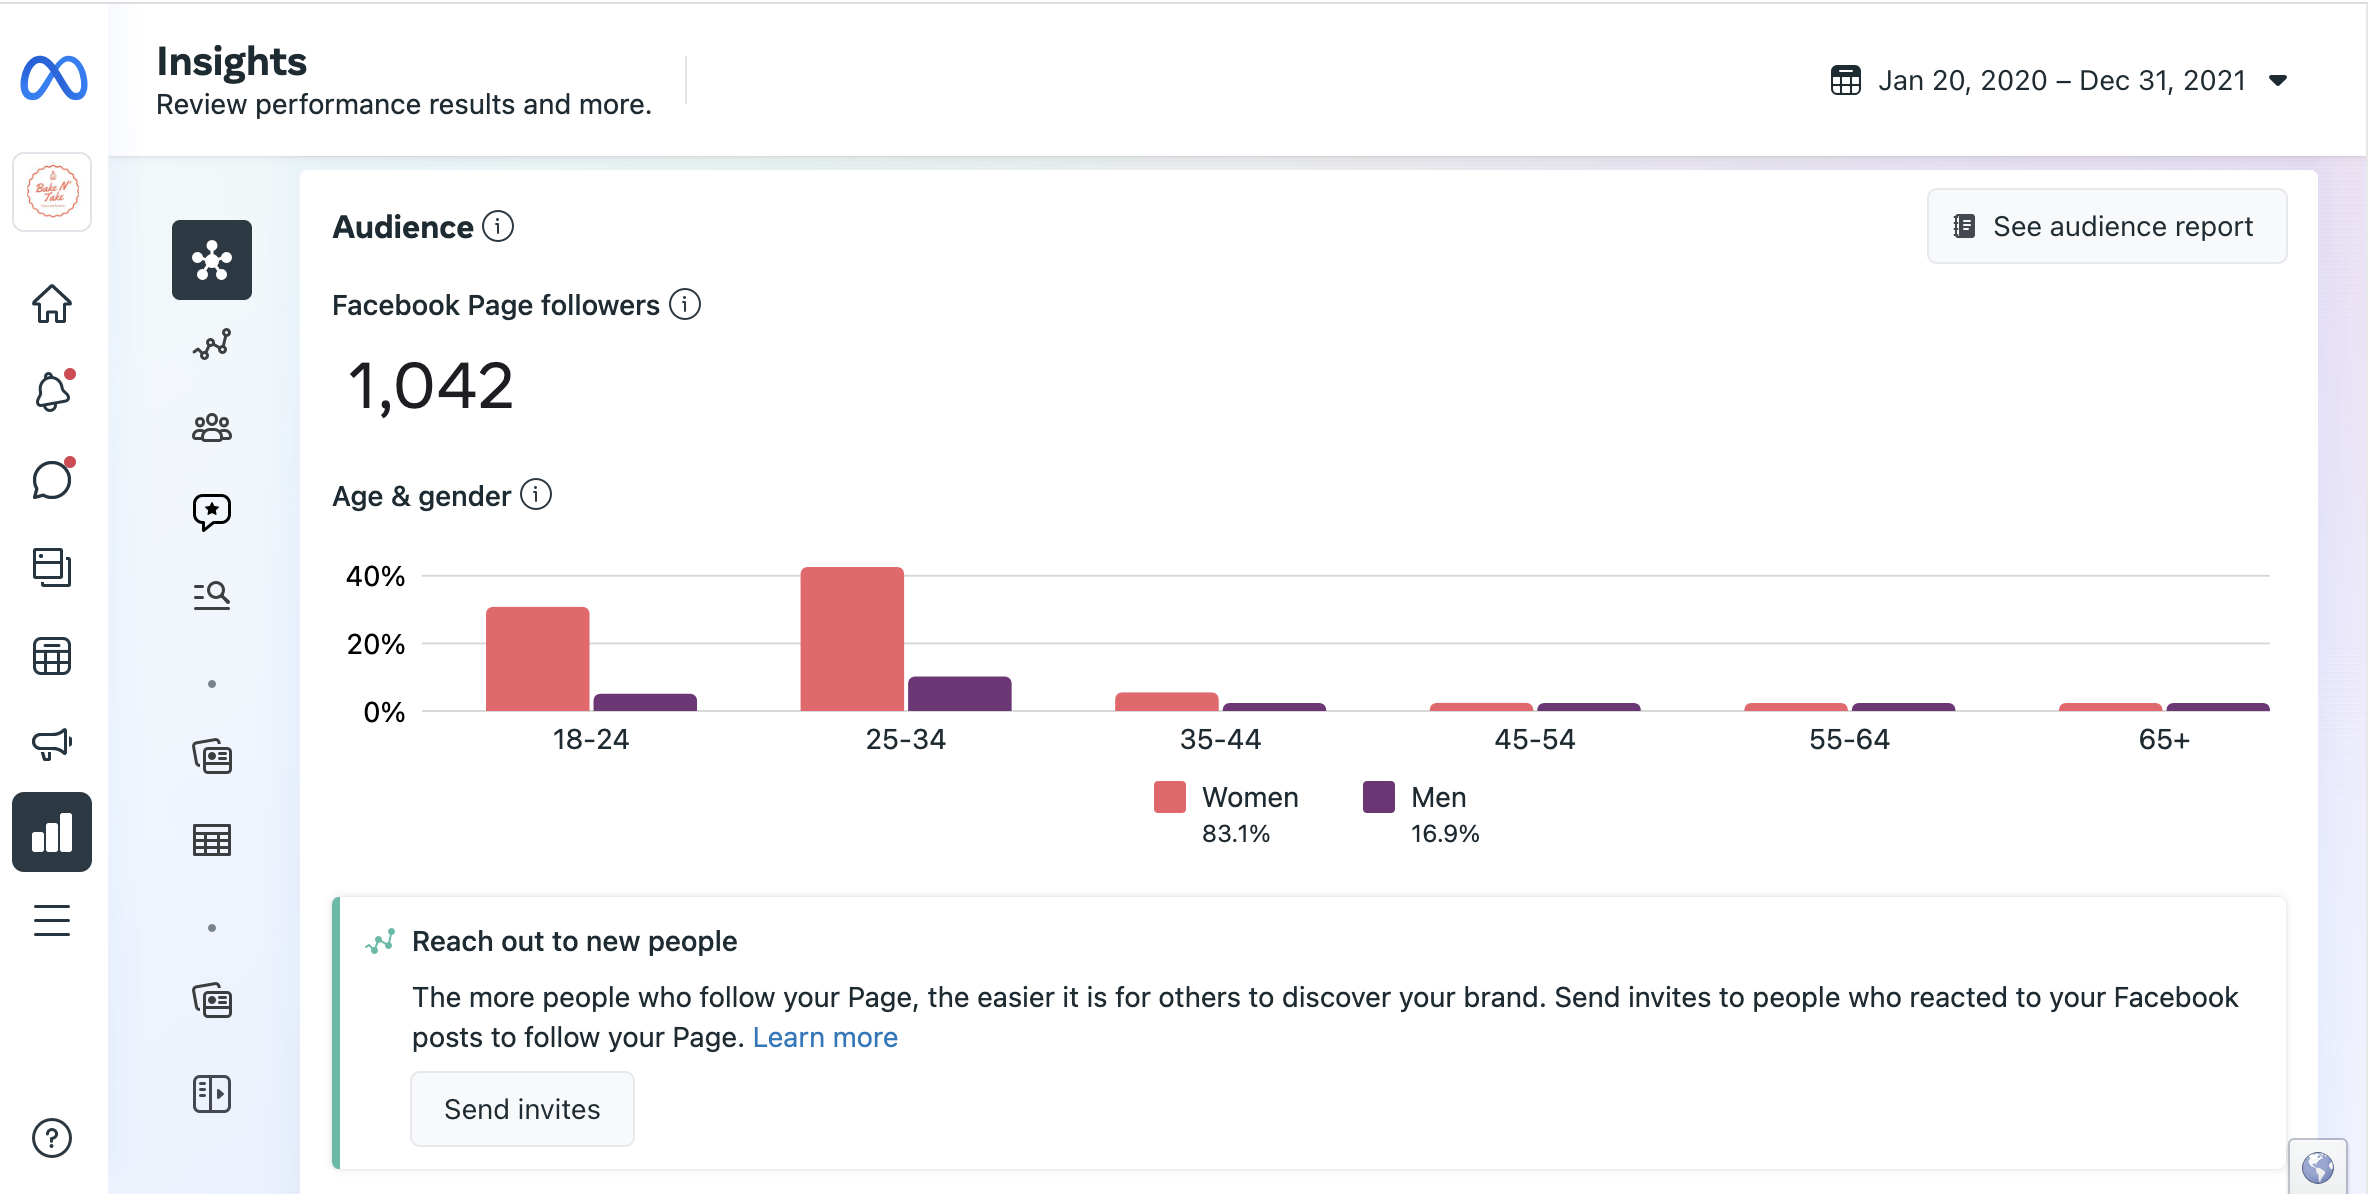Click the Meta logo

[x=54, y=78]
